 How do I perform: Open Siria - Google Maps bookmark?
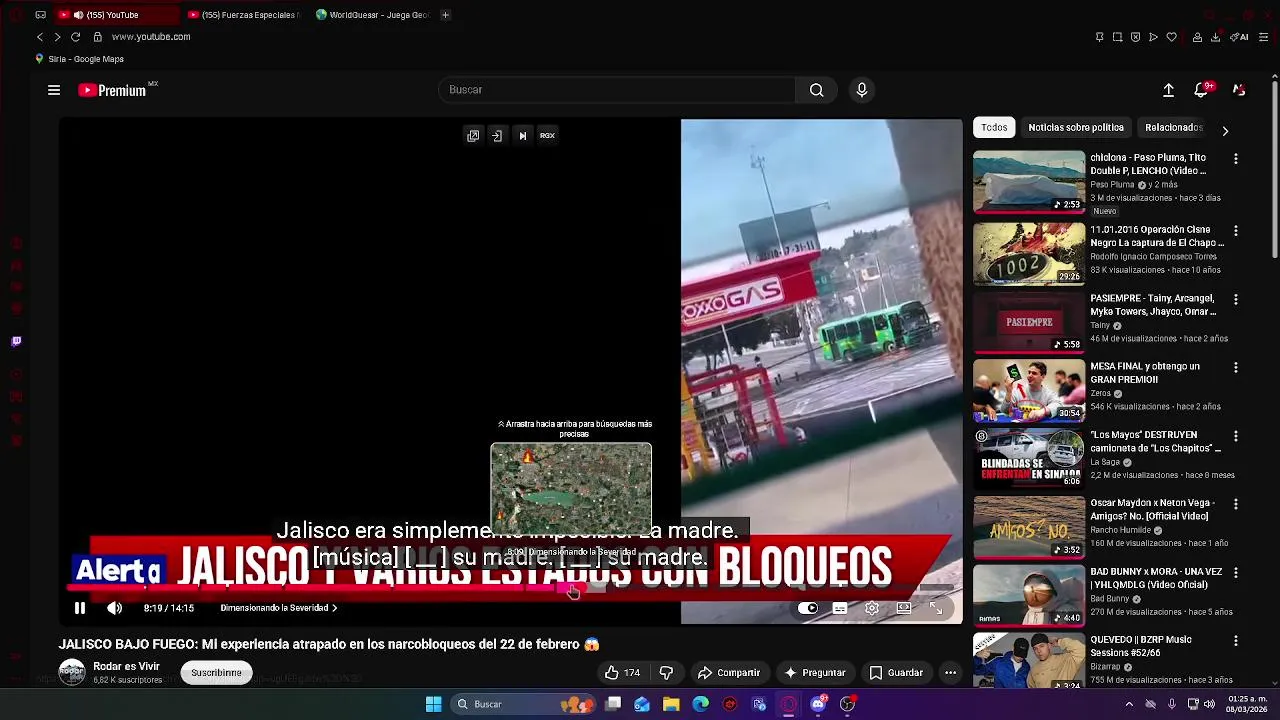(79, 59)
